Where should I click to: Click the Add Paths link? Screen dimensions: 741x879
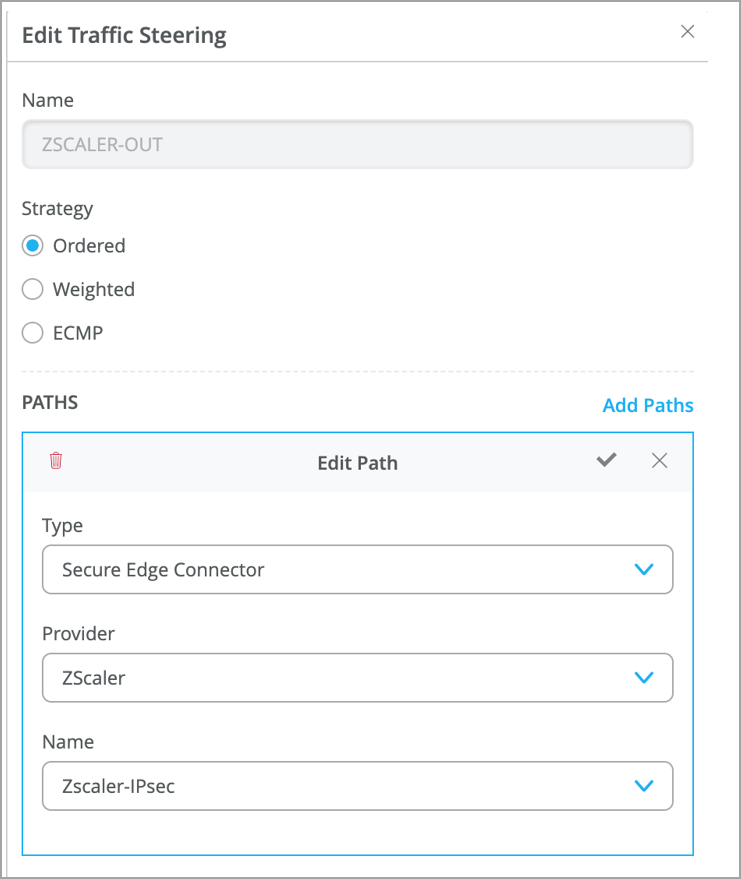tap(647, 405)
